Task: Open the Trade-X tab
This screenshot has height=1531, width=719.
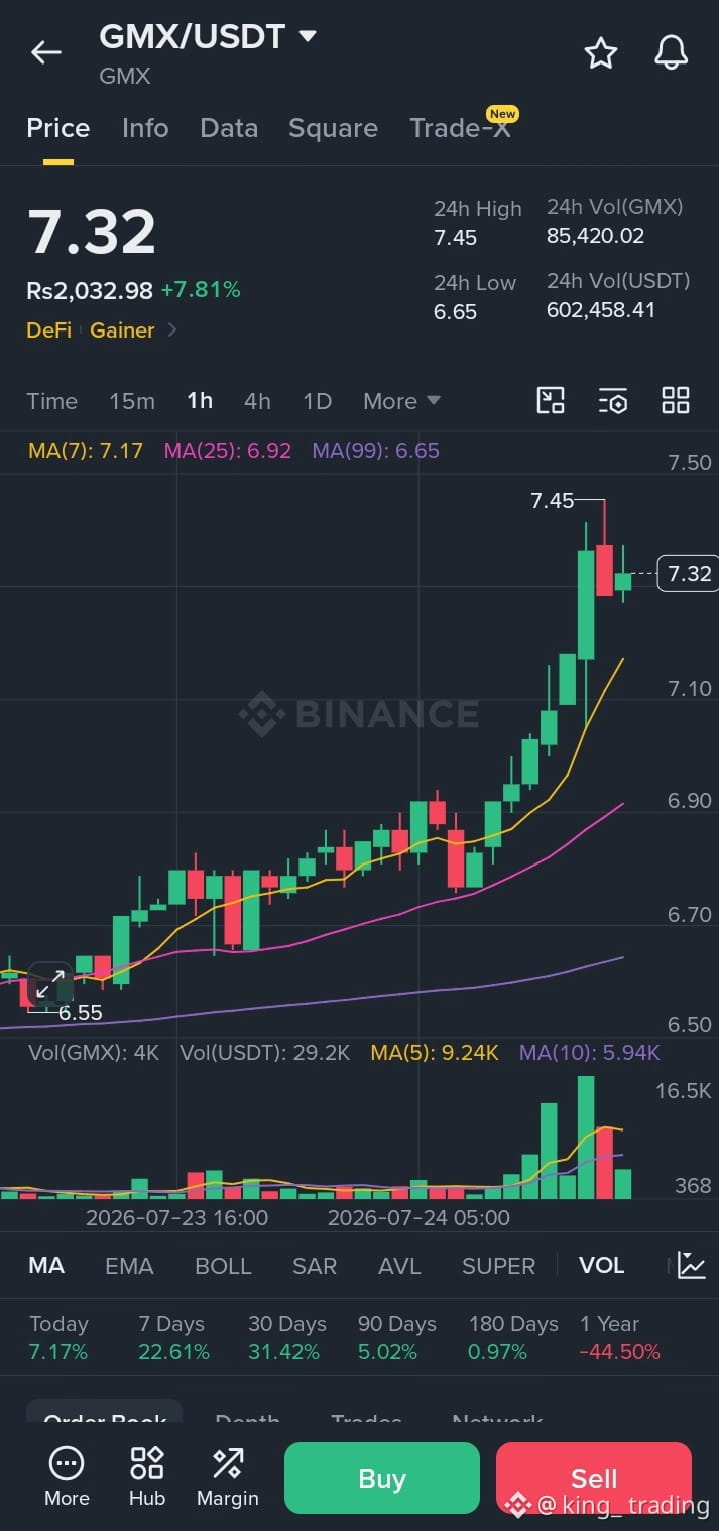Action: click(459, 128)
